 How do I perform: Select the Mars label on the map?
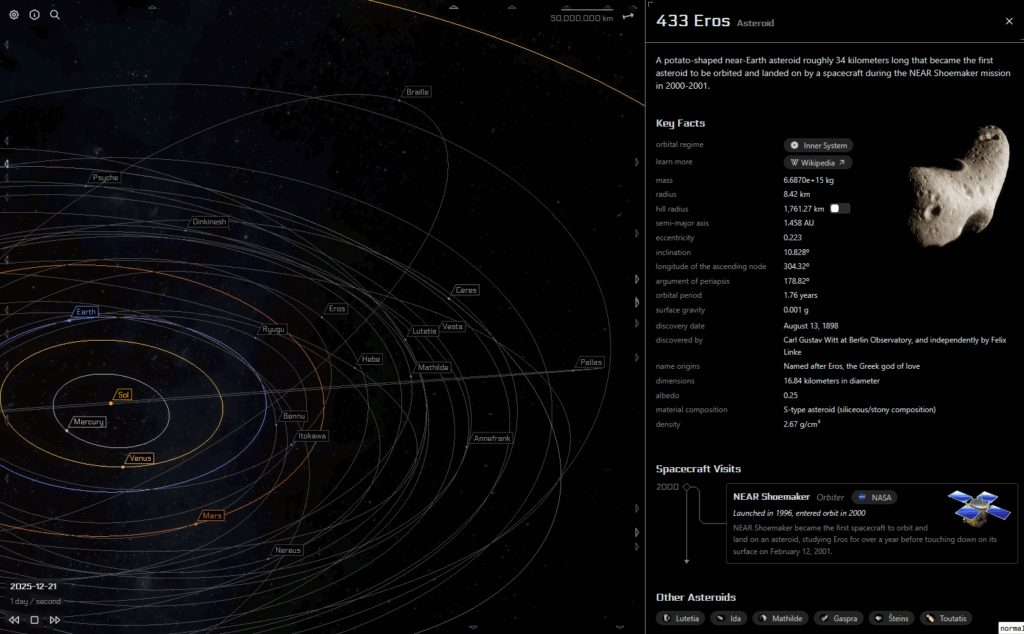point(212,516)
